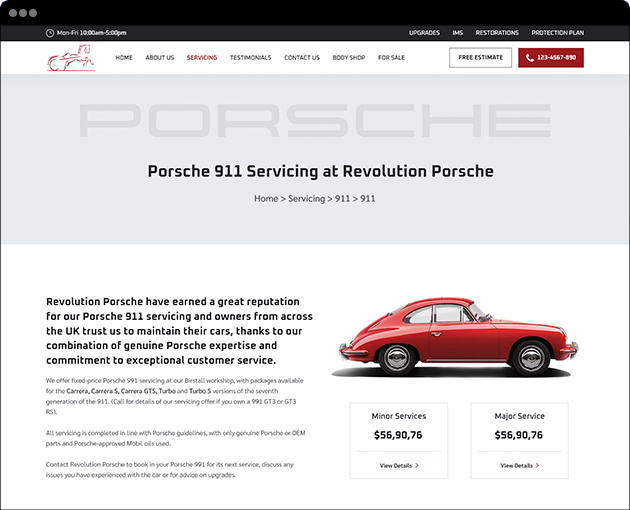This screenshot has width=630, height=510.
Task: Click the bold intro paragraph 'Revolution Porsche have earned'
Action: [x=179, y=331]
